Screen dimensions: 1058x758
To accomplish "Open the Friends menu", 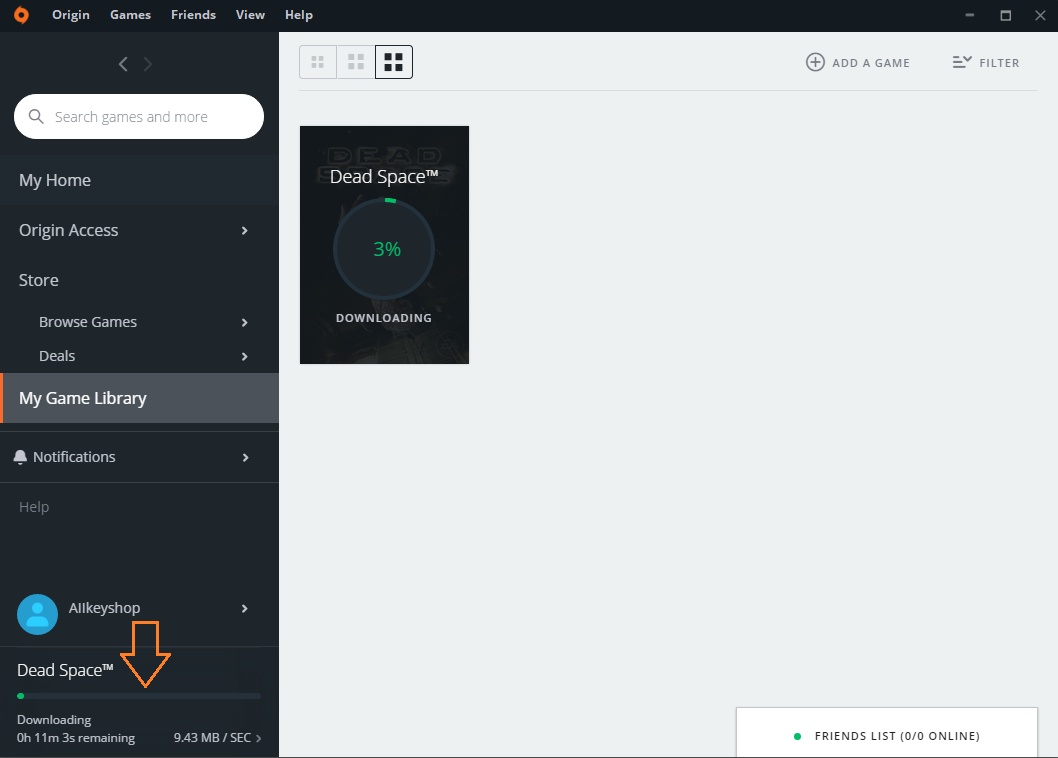I will click(x=193, y=15).
